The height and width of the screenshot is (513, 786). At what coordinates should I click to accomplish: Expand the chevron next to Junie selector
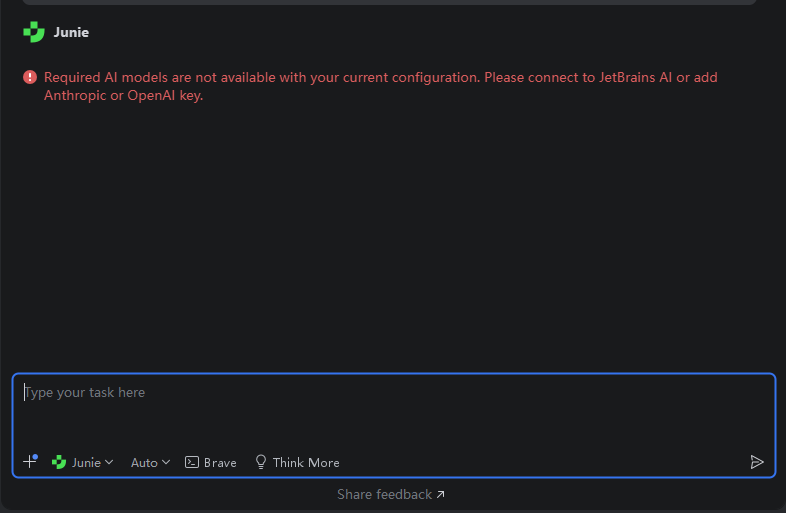point(109,462)
